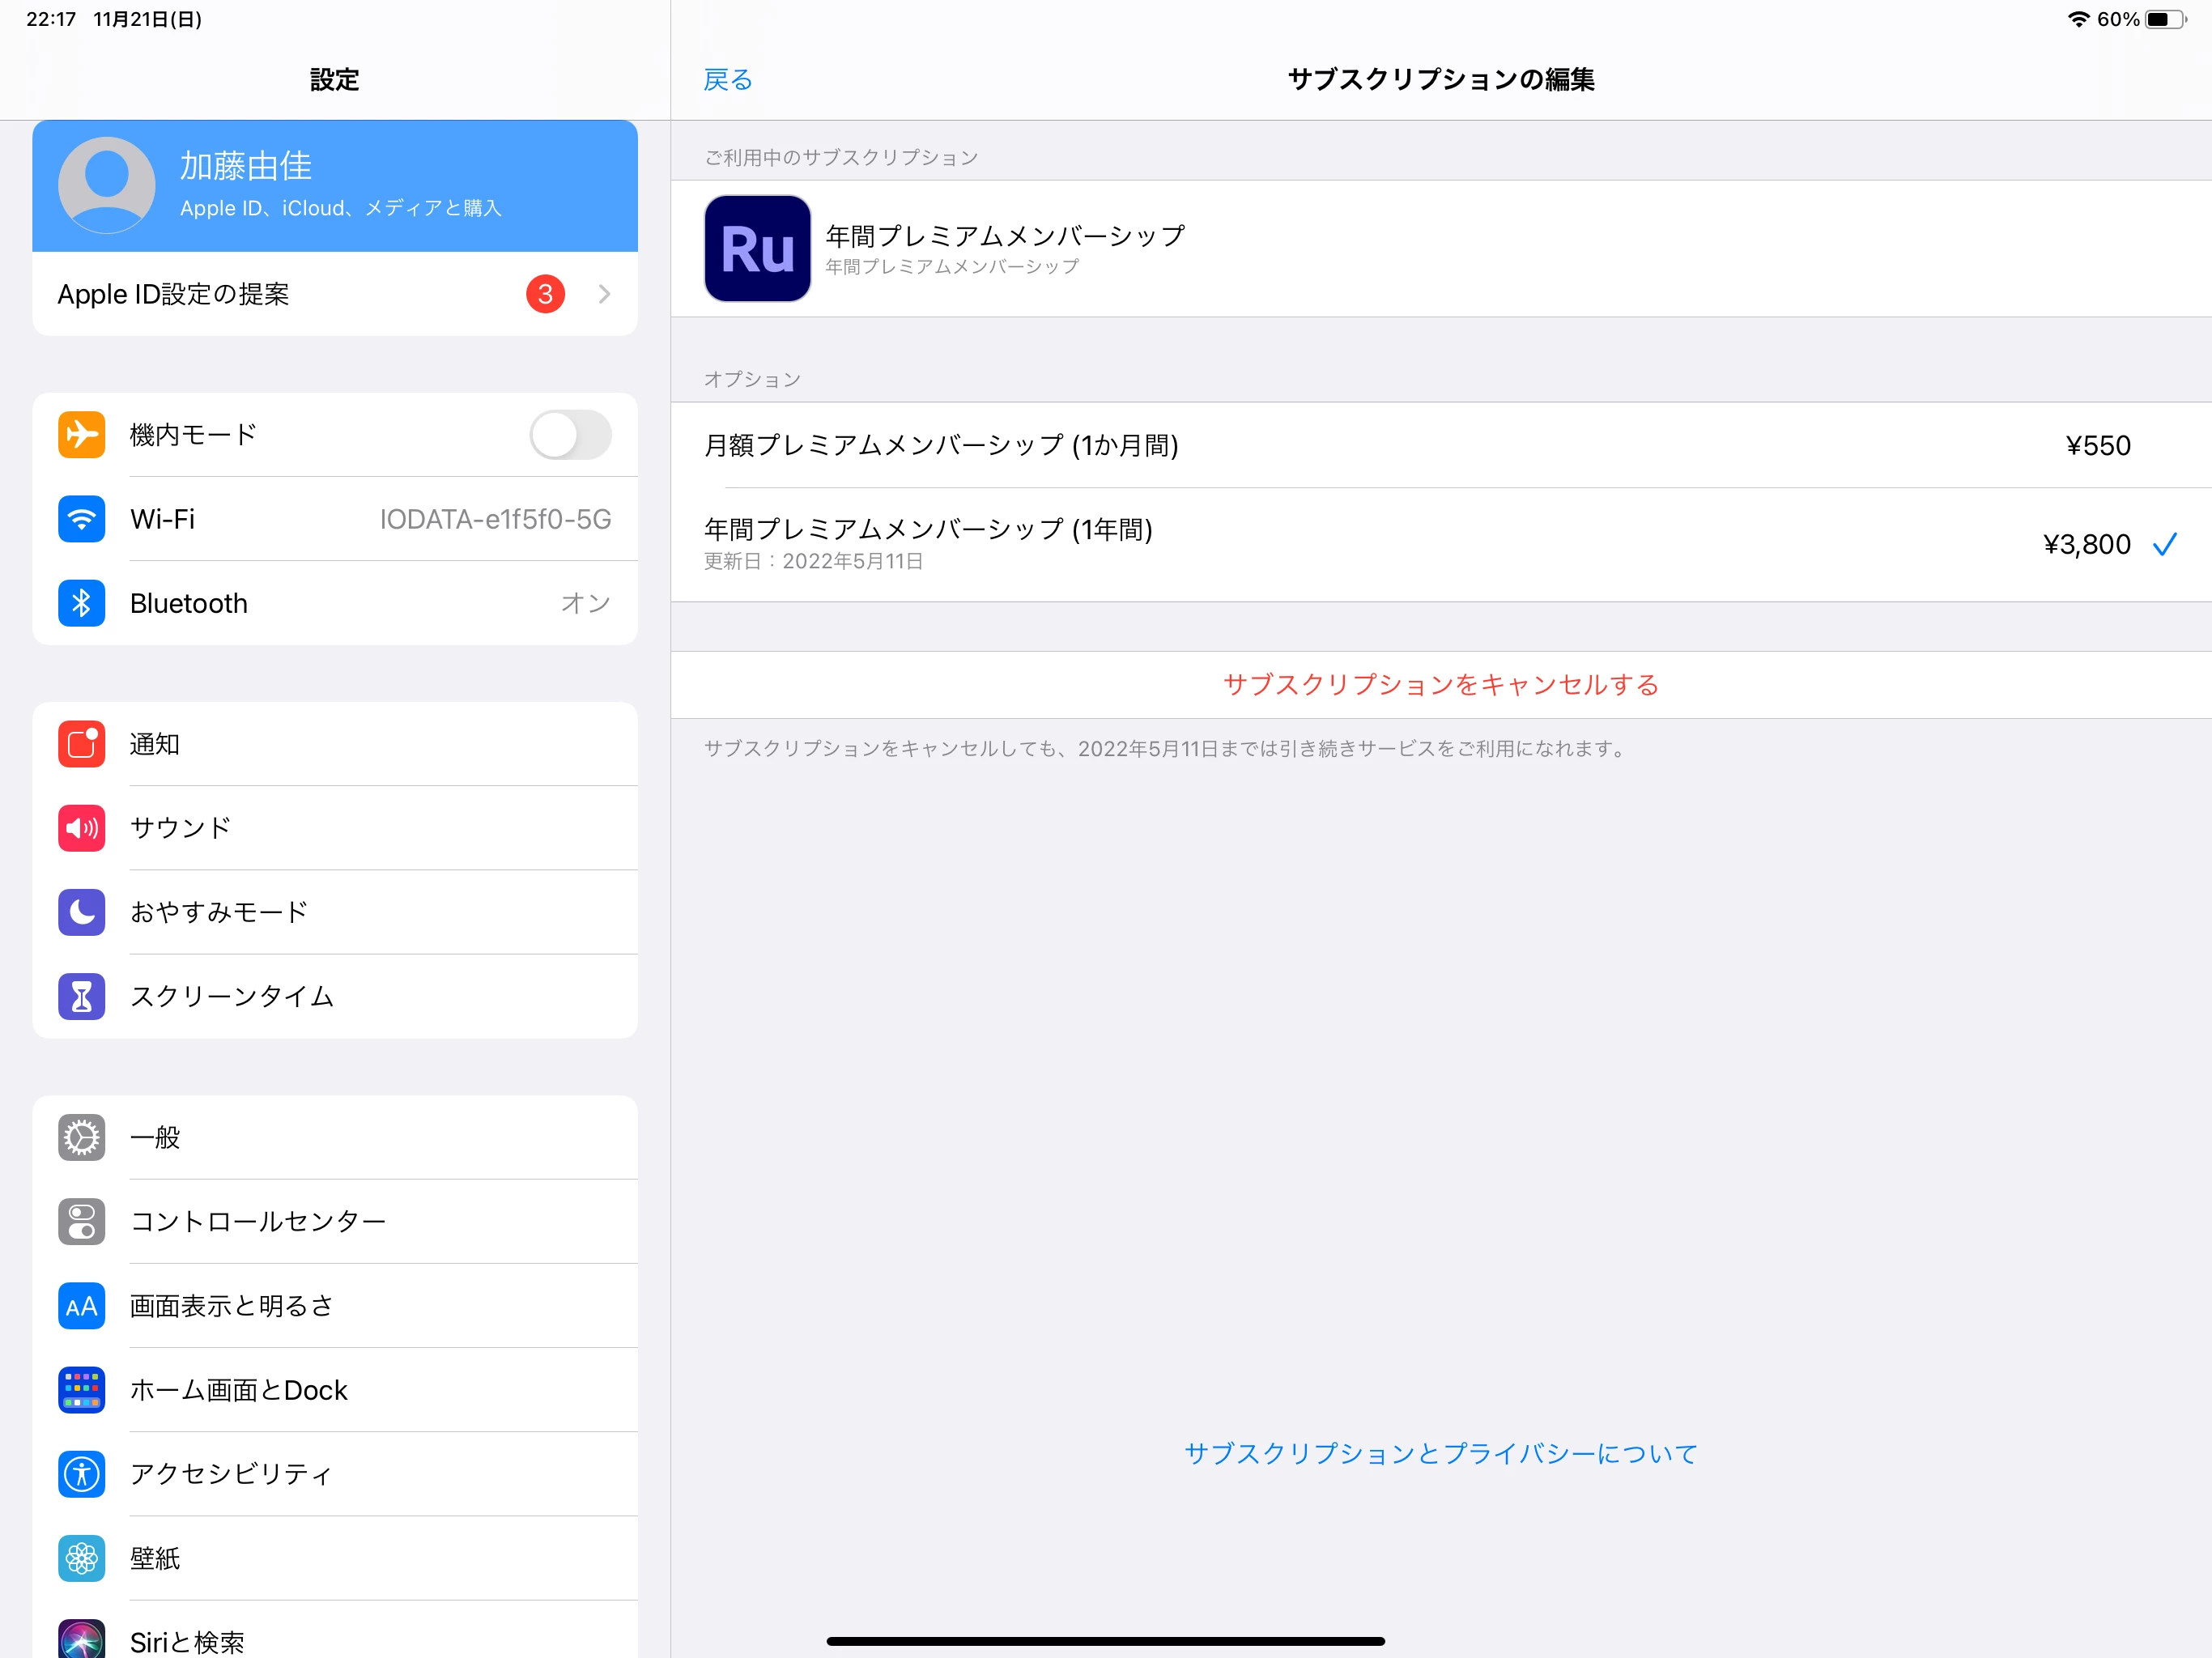
Task: Tap the アクセシビリティ accessibility icon
Action: tap(81, 1474)
